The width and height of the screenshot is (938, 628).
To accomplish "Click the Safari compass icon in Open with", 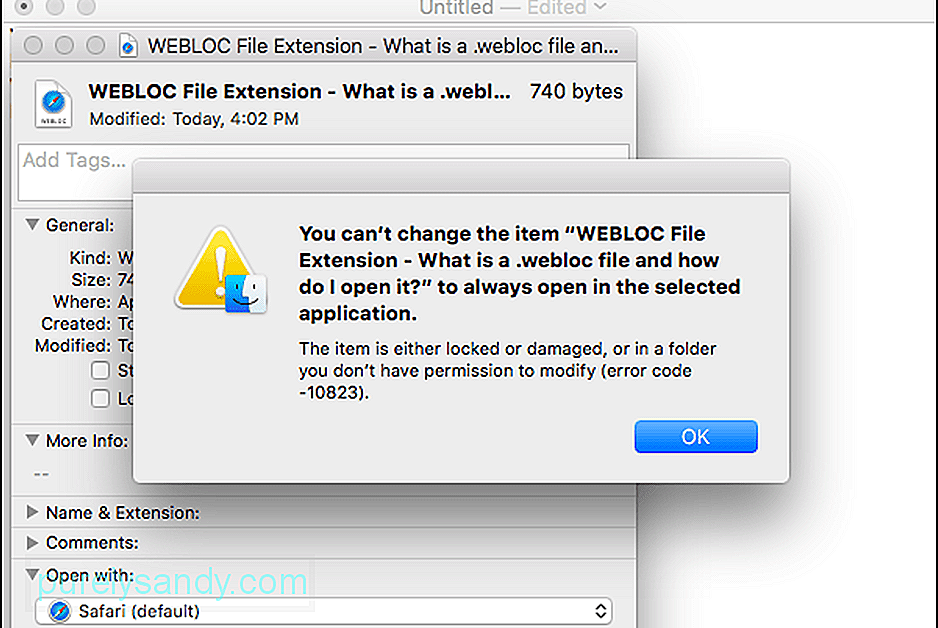I will tap(60, 611).
